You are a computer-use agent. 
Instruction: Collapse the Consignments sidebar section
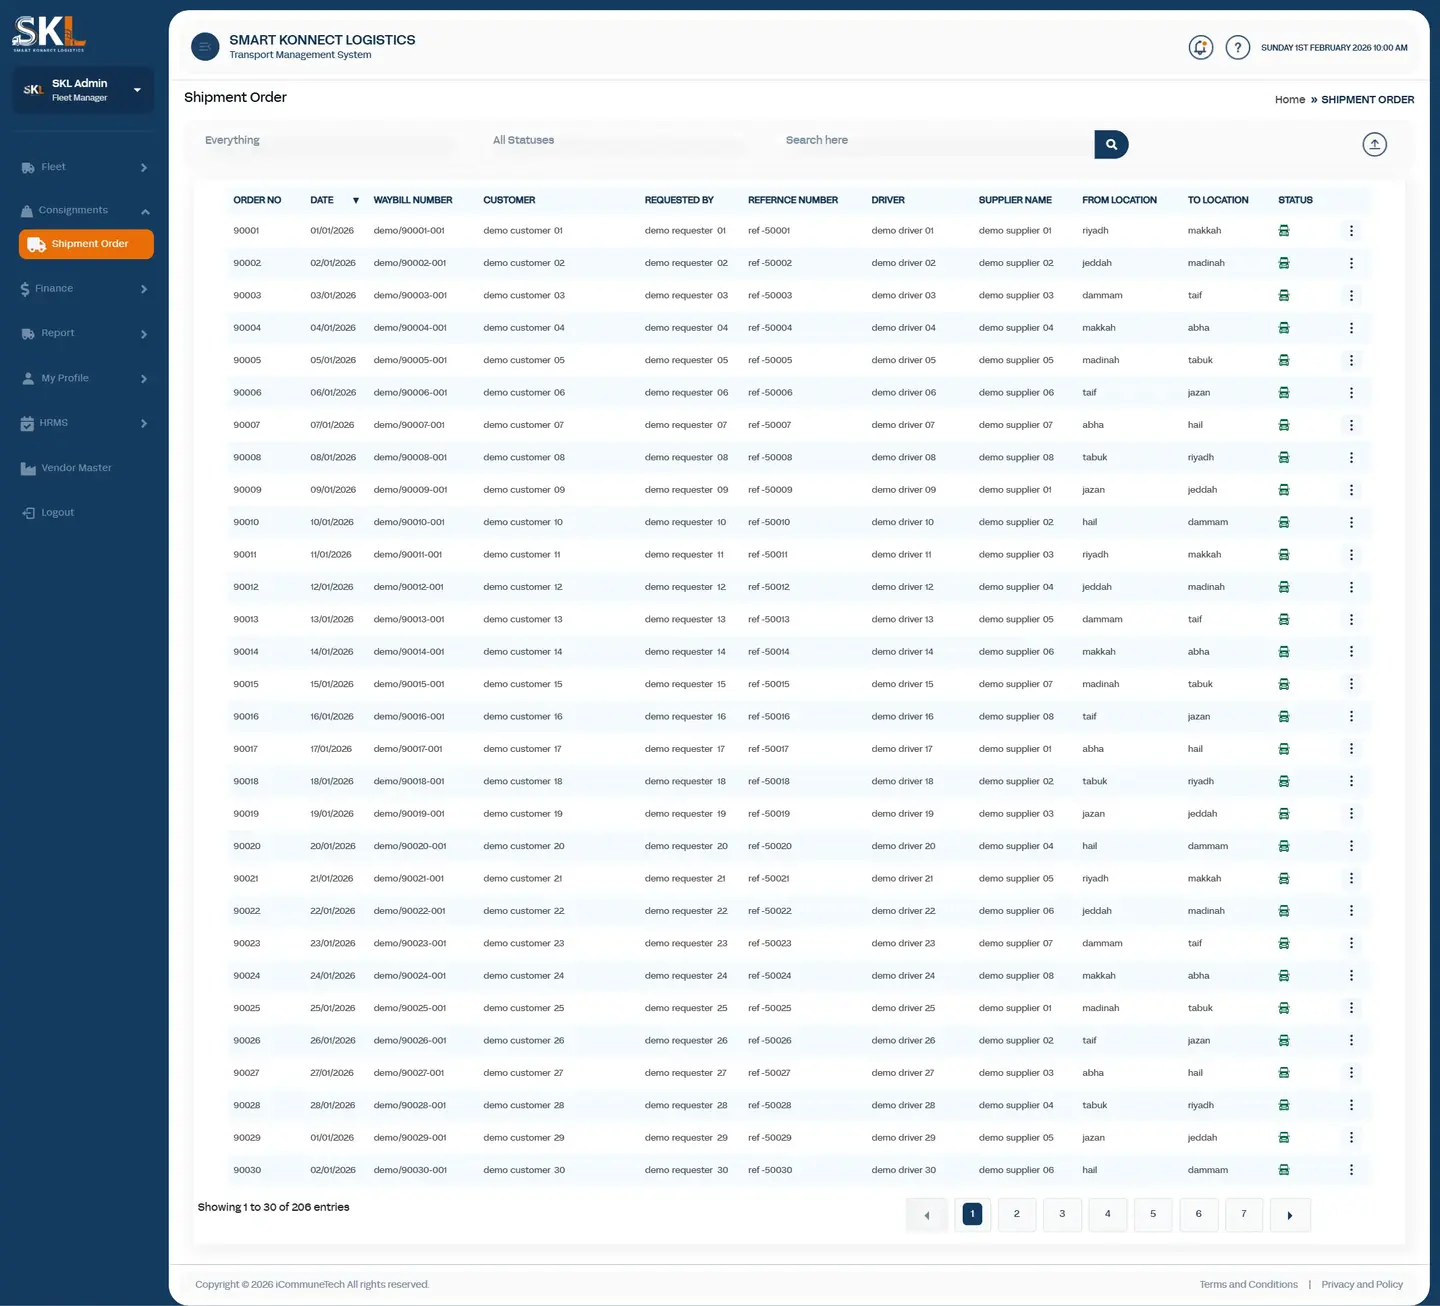tap(84, 210)
